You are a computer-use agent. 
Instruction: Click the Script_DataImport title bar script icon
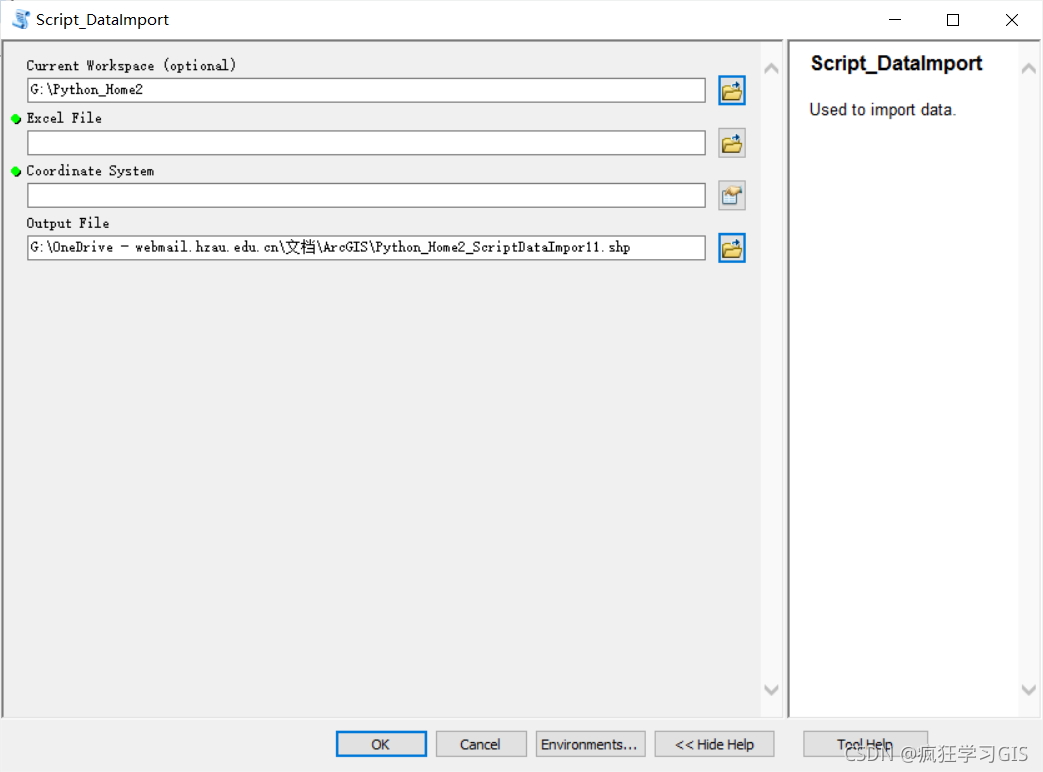(x=20, y=20)
